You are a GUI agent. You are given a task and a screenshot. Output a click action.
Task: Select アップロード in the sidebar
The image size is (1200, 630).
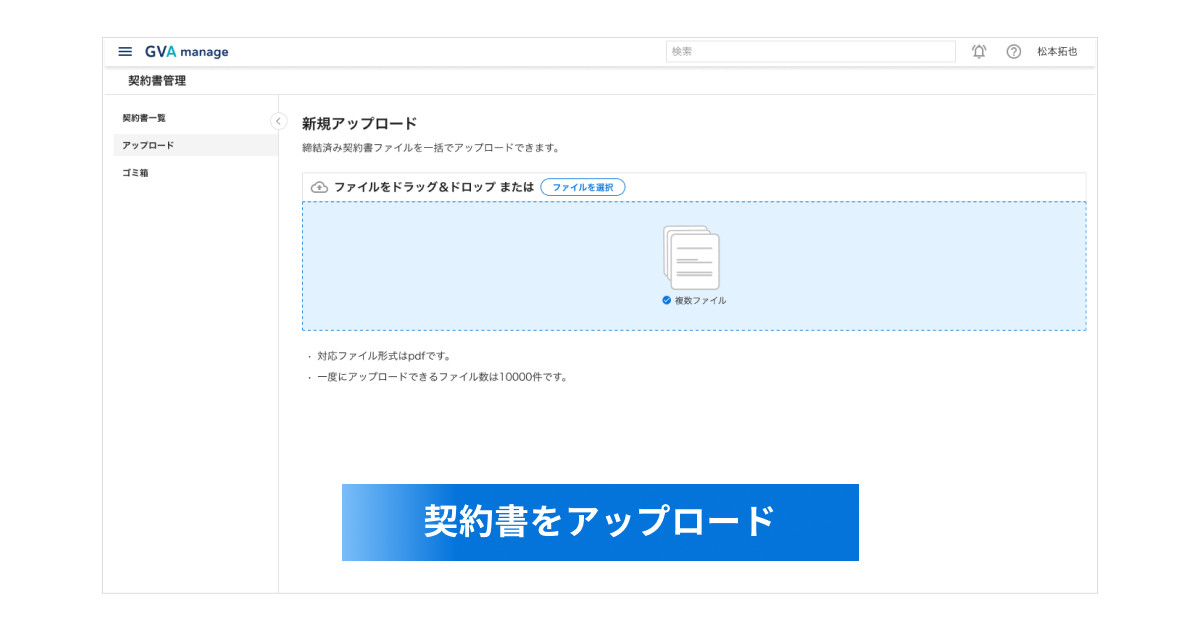coord(196,145)
